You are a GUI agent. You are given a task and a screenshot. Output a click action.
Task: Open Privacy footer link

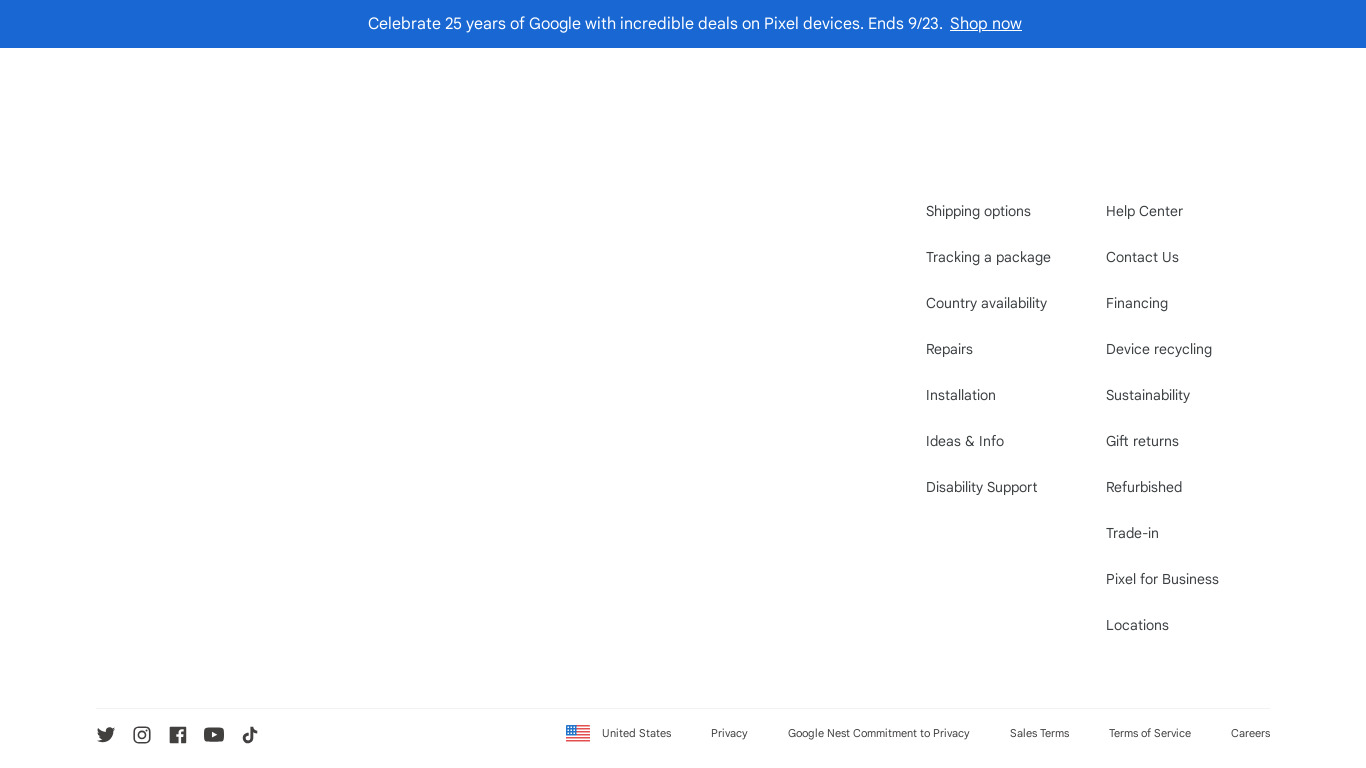pos(729,733)
